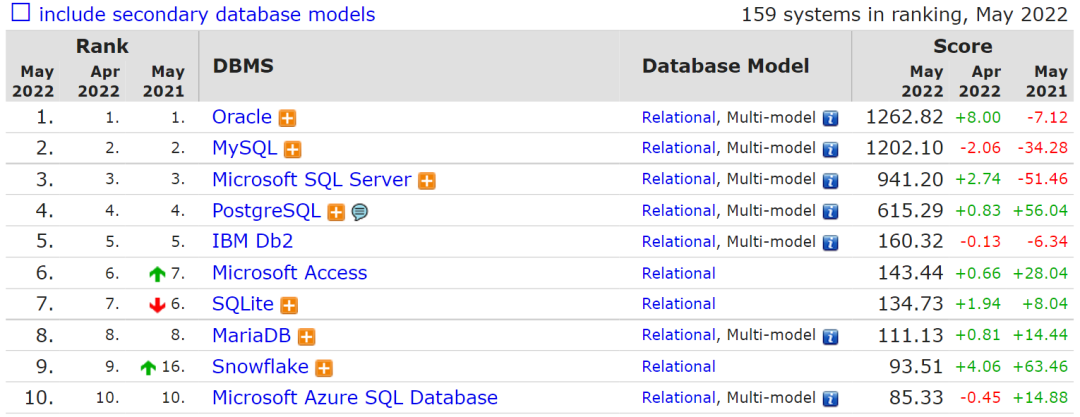The image size is (1080, 417).
Task: Click the orange plus icon beside MySQL
Action: pyautogui.click(x=292, y=149)
